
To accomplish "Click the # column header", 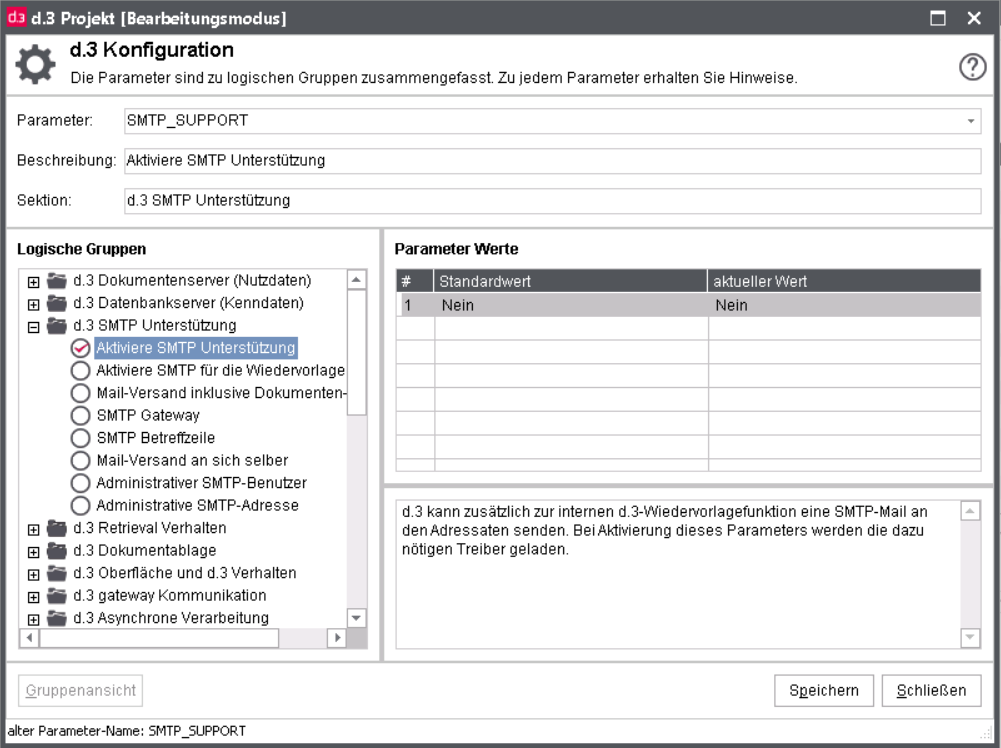I will click(x=415, y=281).
